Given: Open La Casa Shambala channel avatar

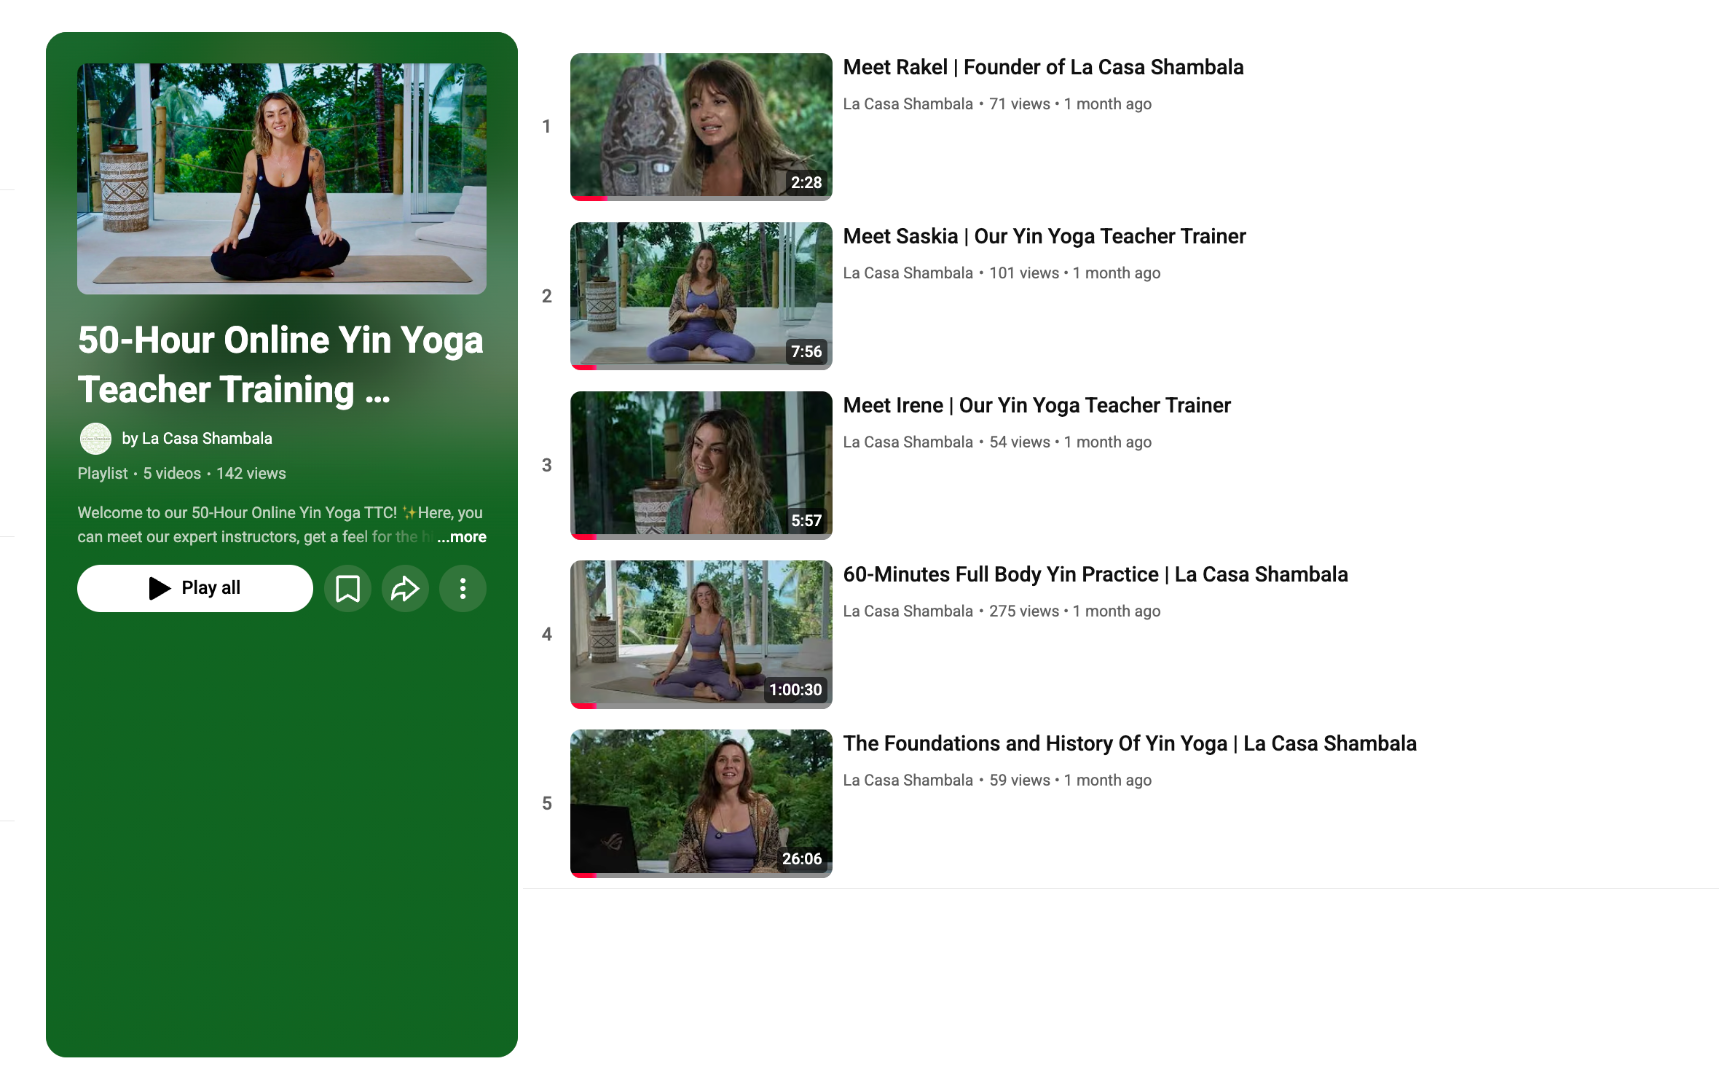Looking at the screenshot, I should point(95,438).
